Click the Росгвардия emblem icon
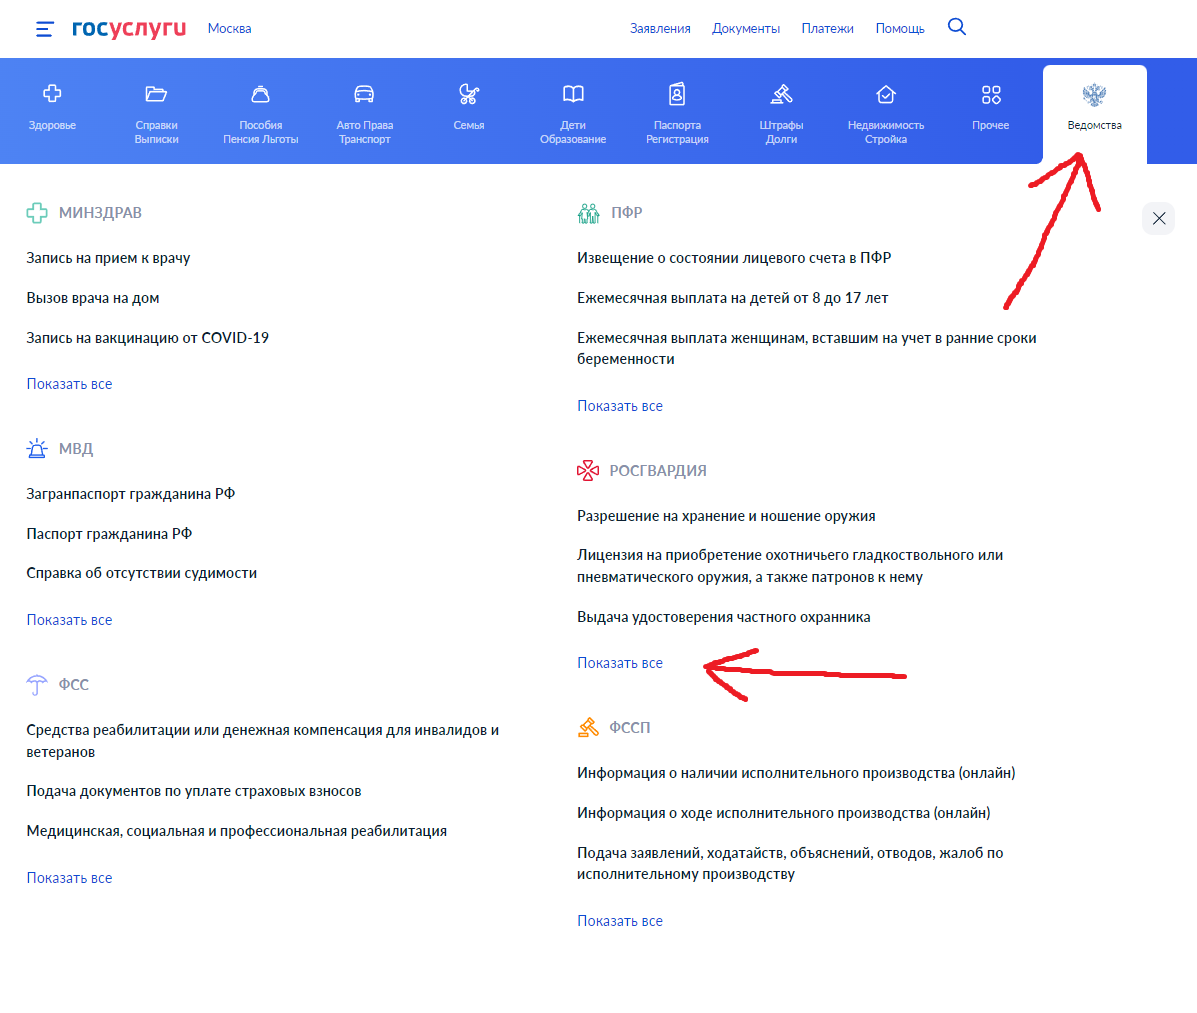Image resolution: width=1197 pixels, height=1013 pixels. click(588, 471)
